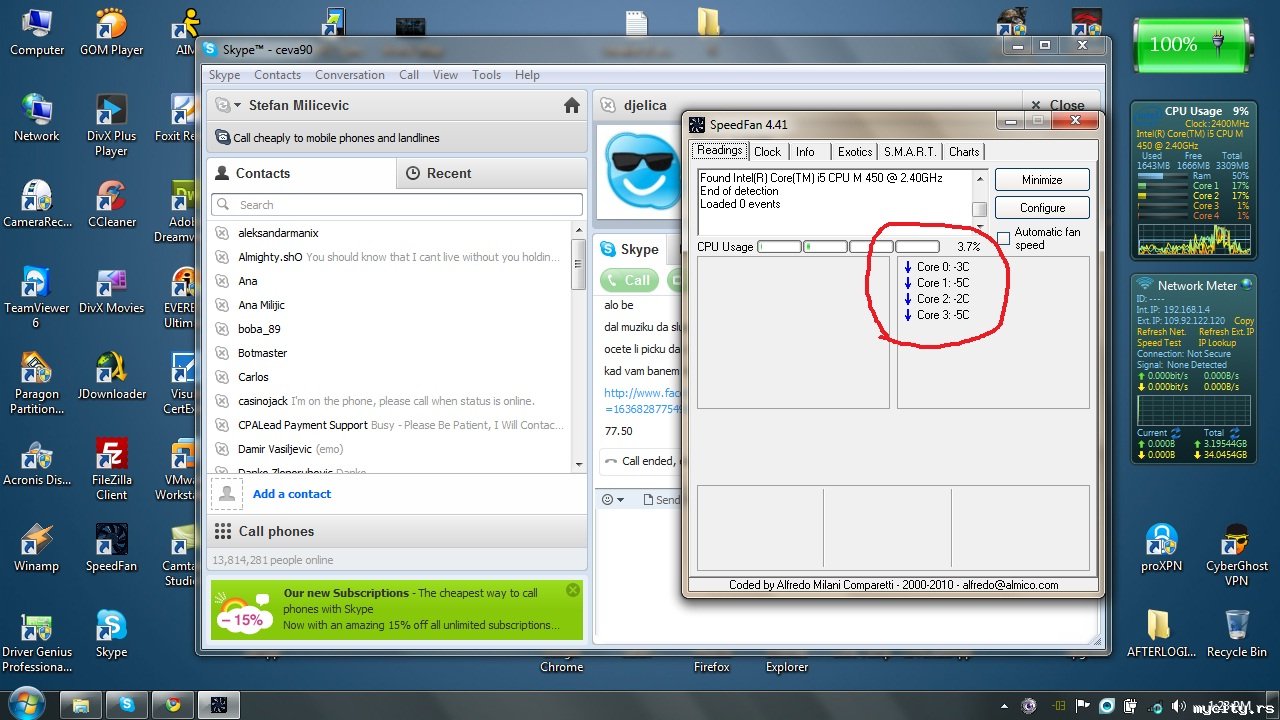Launch Paragon Partition desktop shortcut
The height and width of the screenshot is (720, 1280).
coord(37,383)
